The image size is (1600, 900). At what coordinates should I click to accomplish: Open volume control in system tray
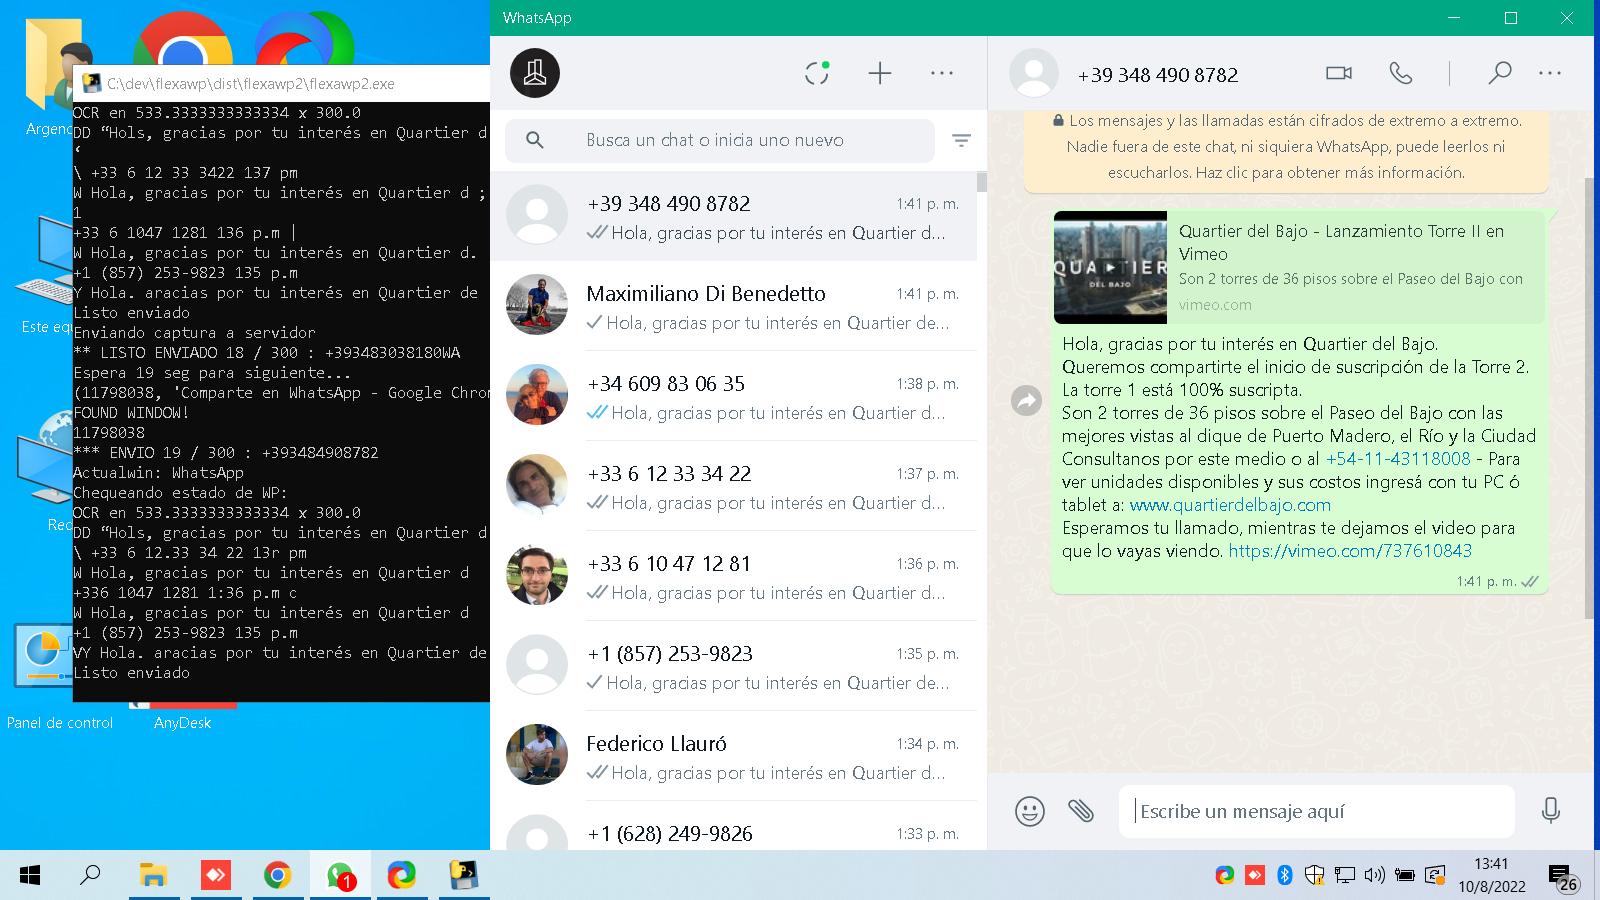pos(1375,876)
